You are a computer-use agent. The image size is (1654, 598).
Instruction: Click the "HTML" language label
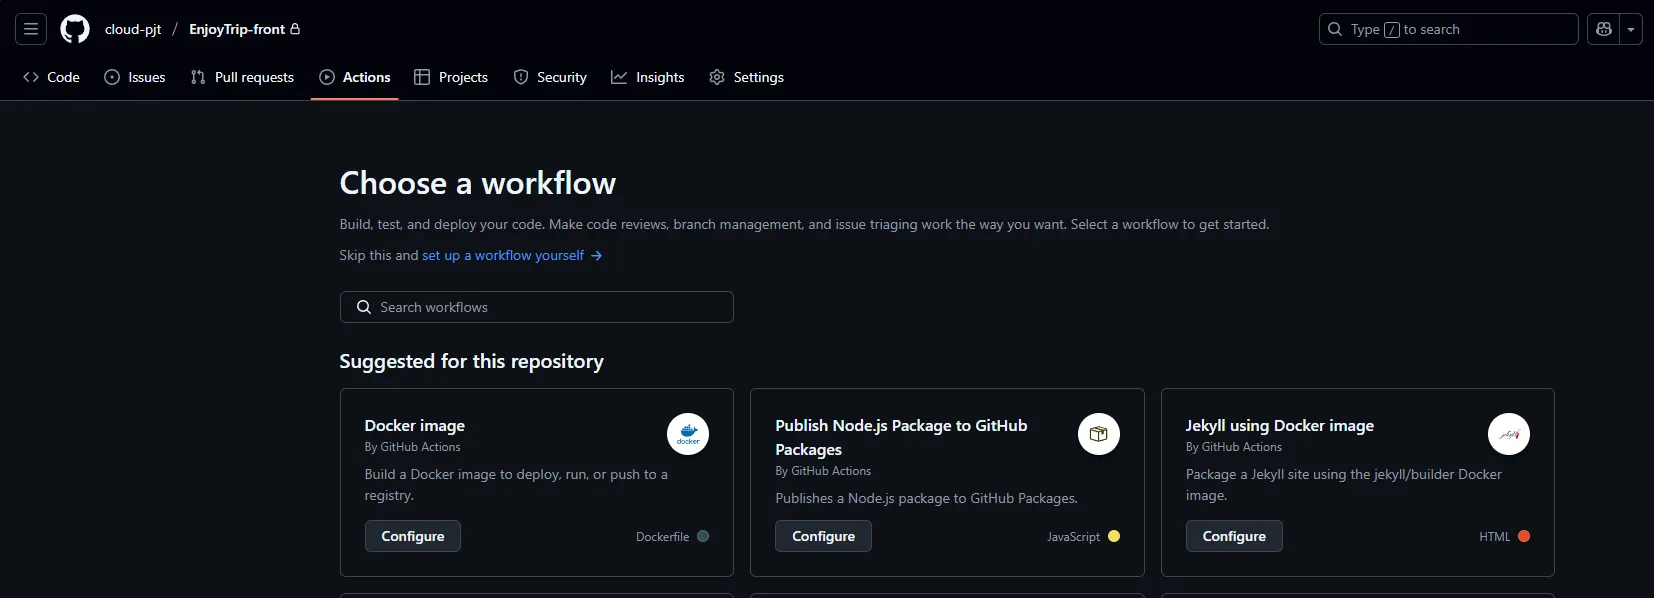[x=1494, y=537]
